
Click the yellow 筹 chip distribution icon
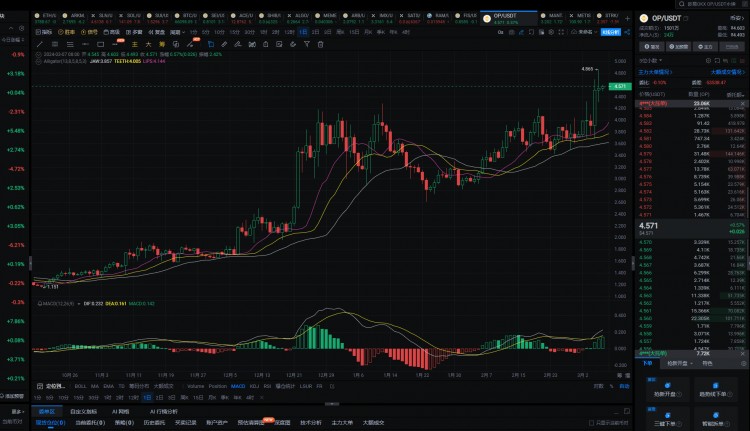(x=162, y=44)
